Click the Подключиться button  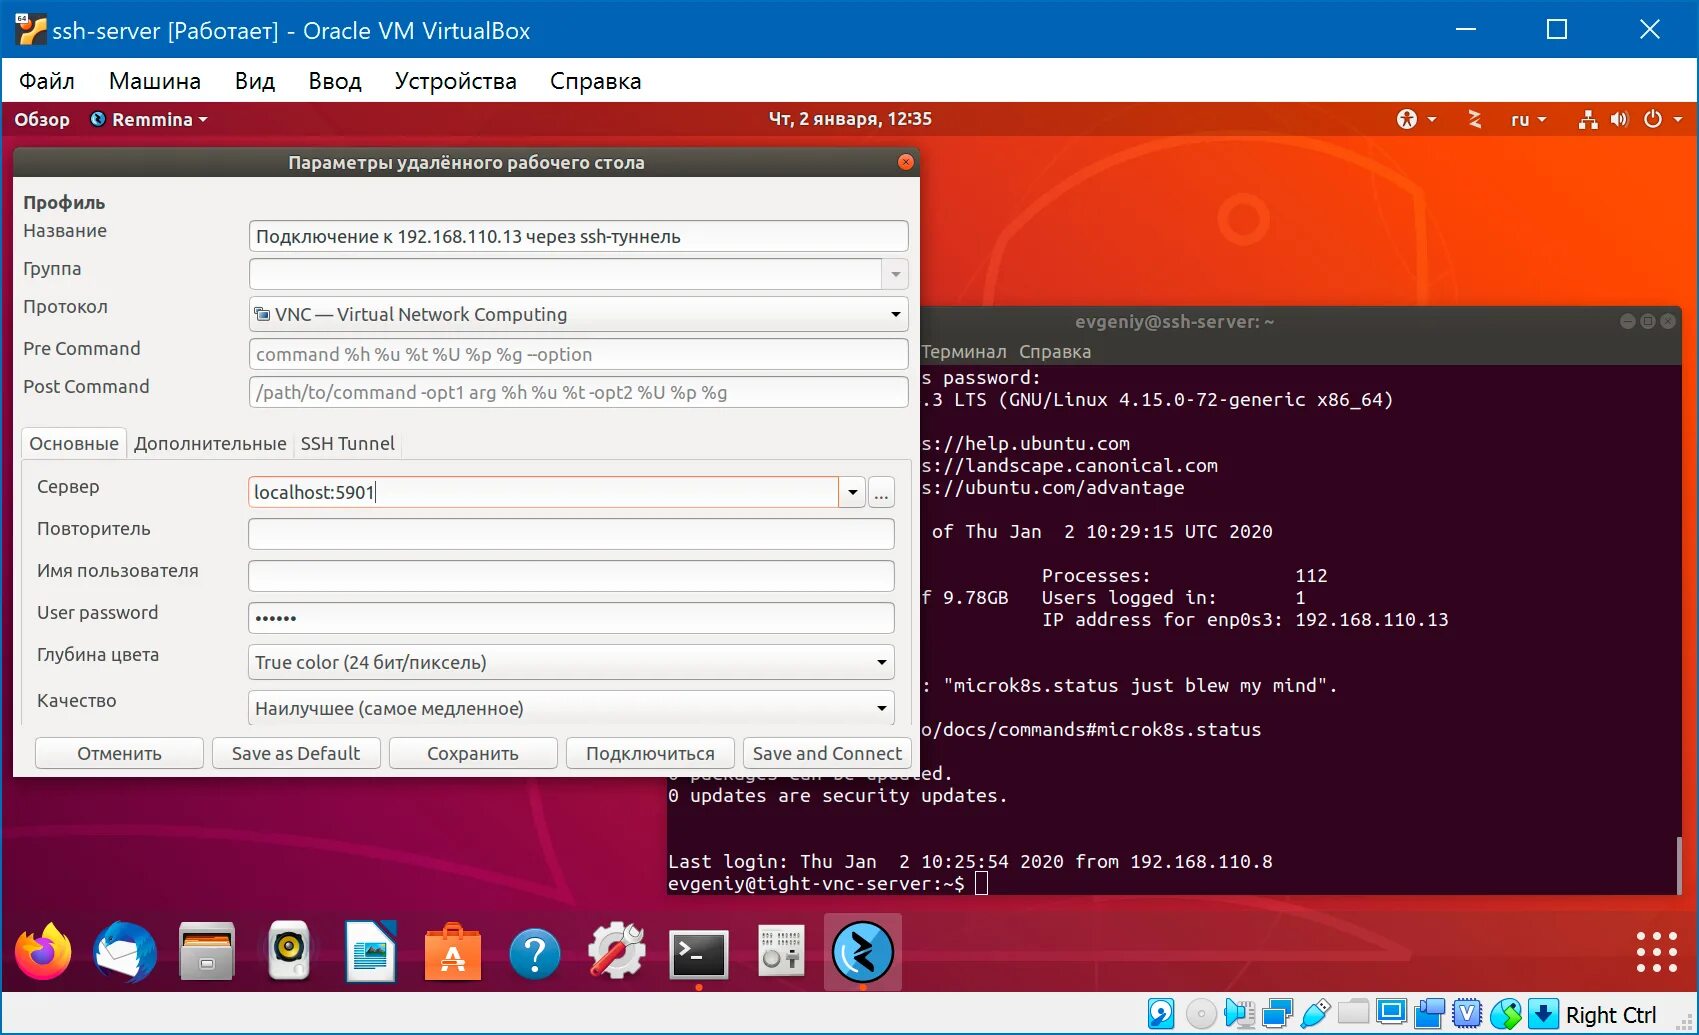[x=650, y=753]
